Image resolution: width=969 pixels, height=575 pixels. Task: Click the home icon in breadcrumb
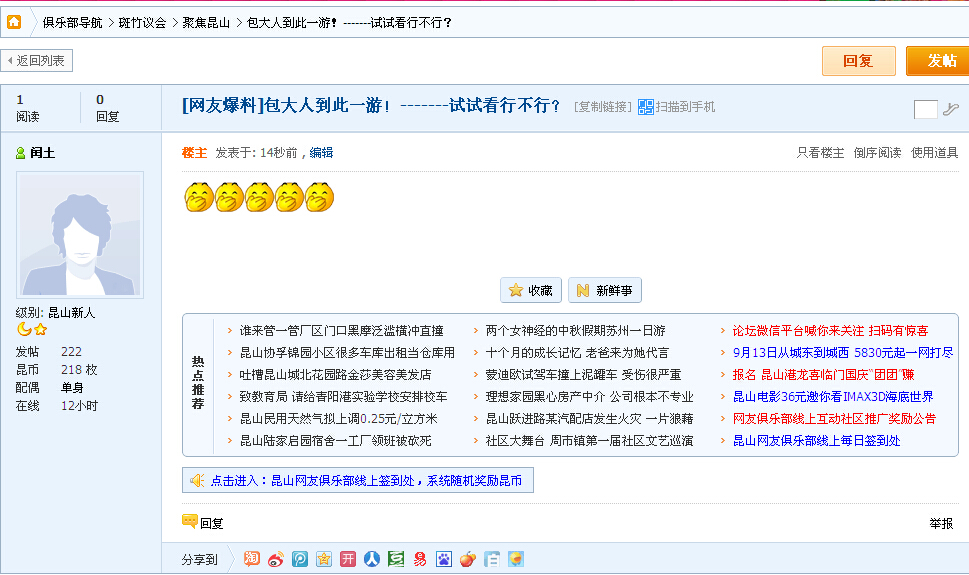click(14, 21)
